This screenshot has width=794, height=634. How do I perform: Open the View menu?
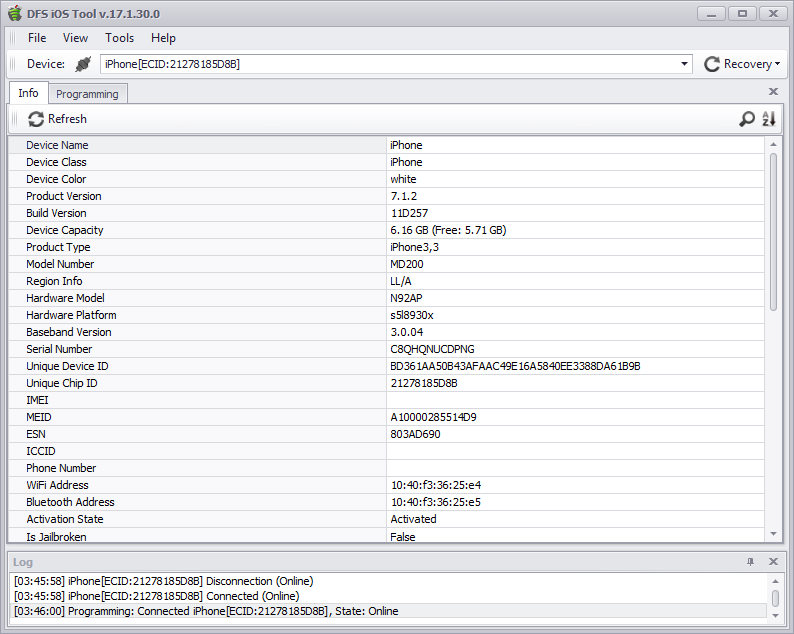(75, 38)
